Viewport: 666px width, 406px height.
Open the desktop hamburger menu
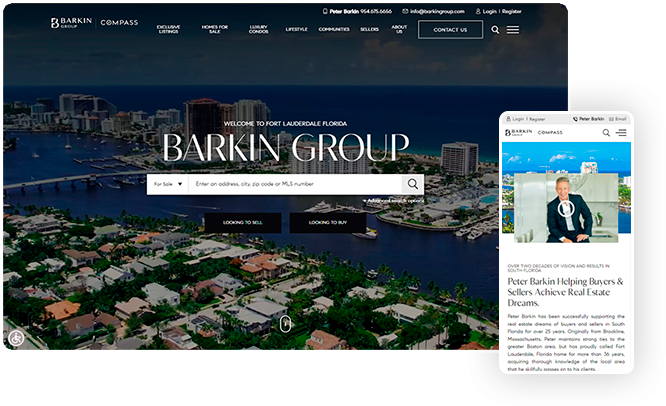[x=513, y=30]
